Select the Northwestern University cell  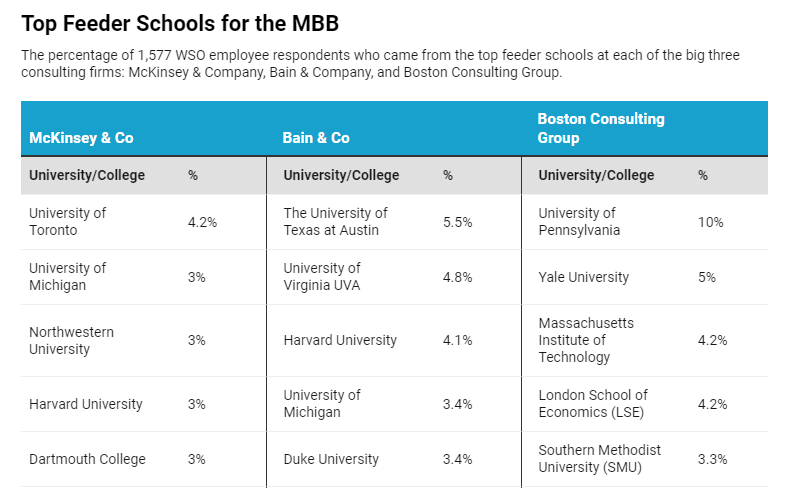pyautogui.click(x=71, y=341)
